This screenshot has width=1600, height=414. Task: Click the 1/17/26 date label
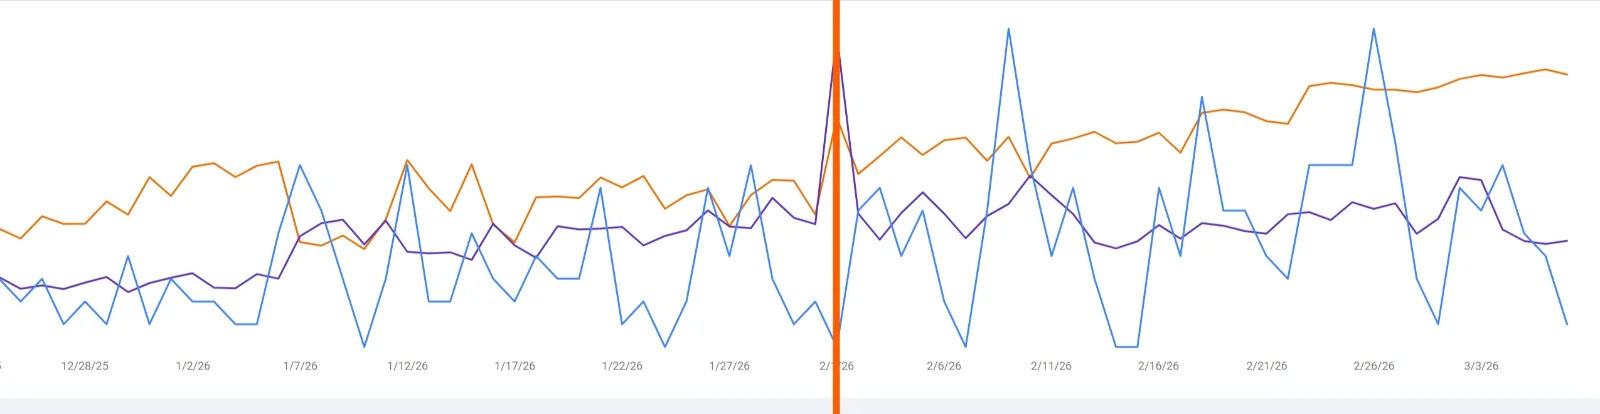tap(515, 366)
